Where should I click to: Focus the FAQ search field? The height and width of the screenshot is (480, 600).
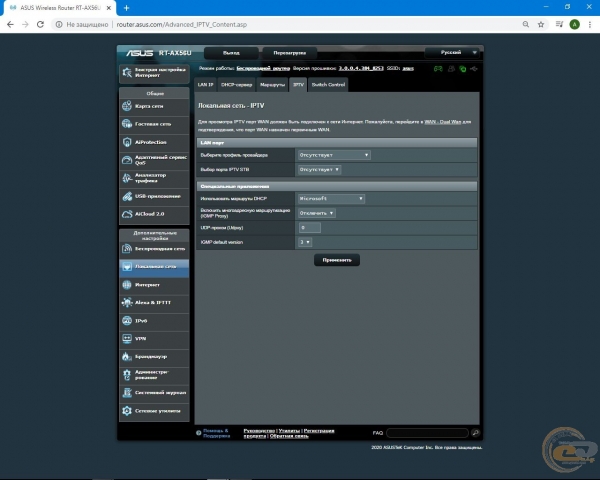(427, 433)
